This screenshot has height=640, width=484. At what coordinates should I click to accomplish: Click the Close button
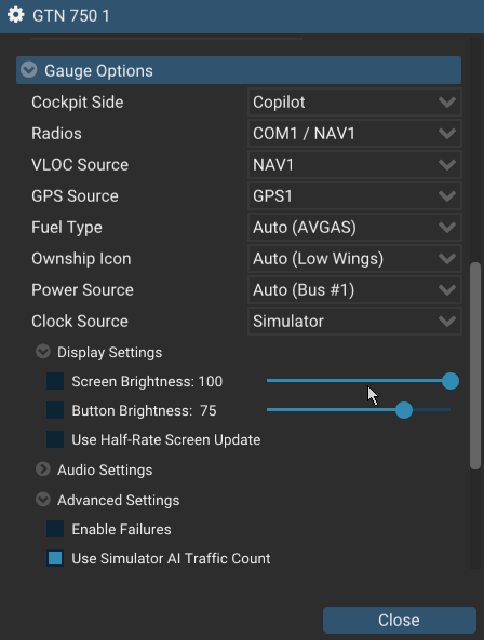point(399,620)
